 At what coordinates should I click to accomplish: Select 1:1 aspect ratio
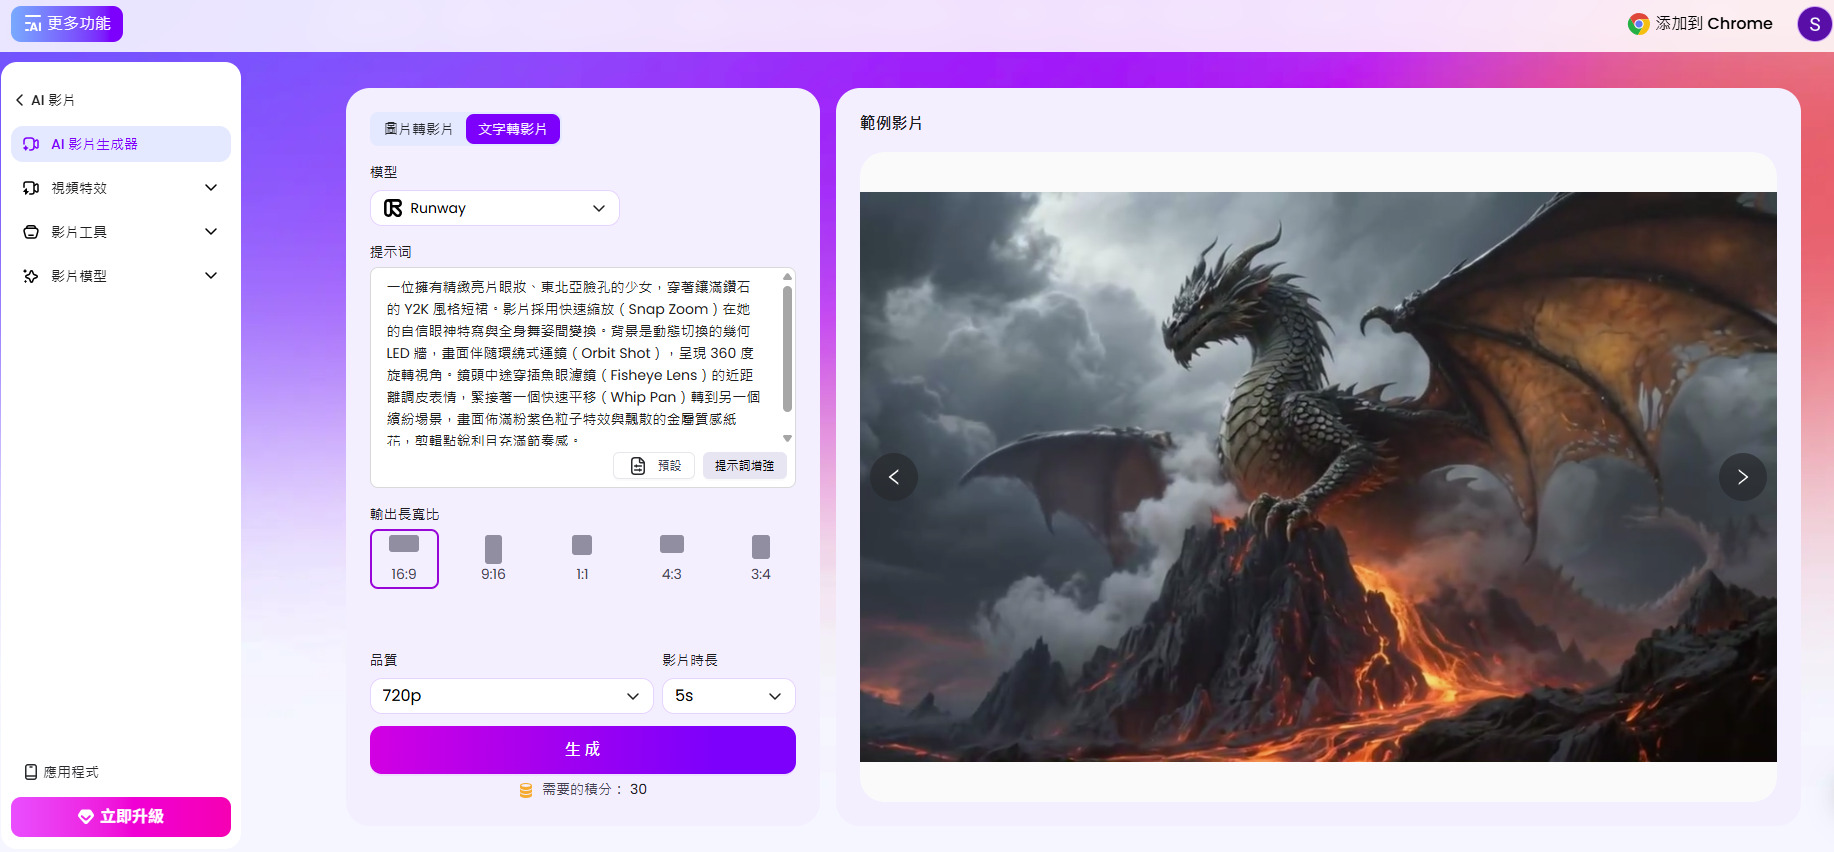582,559
